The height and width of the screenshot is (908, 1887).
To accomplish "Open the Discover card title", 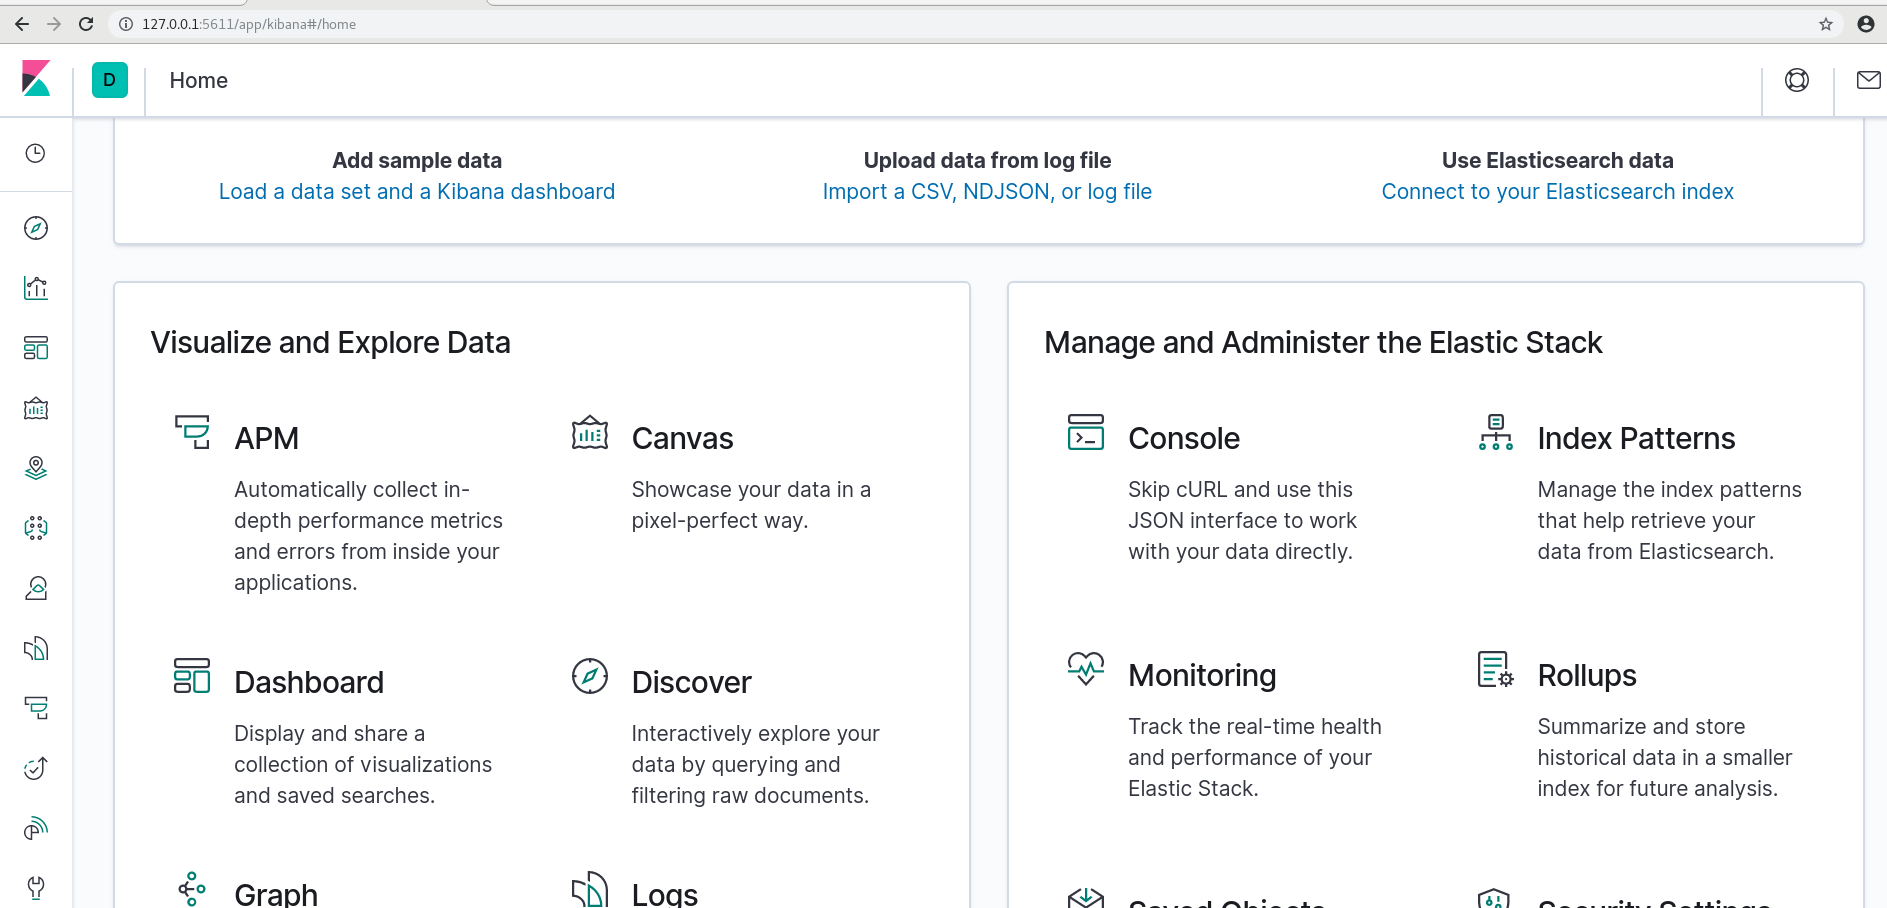I will click(x=692, y=683).
